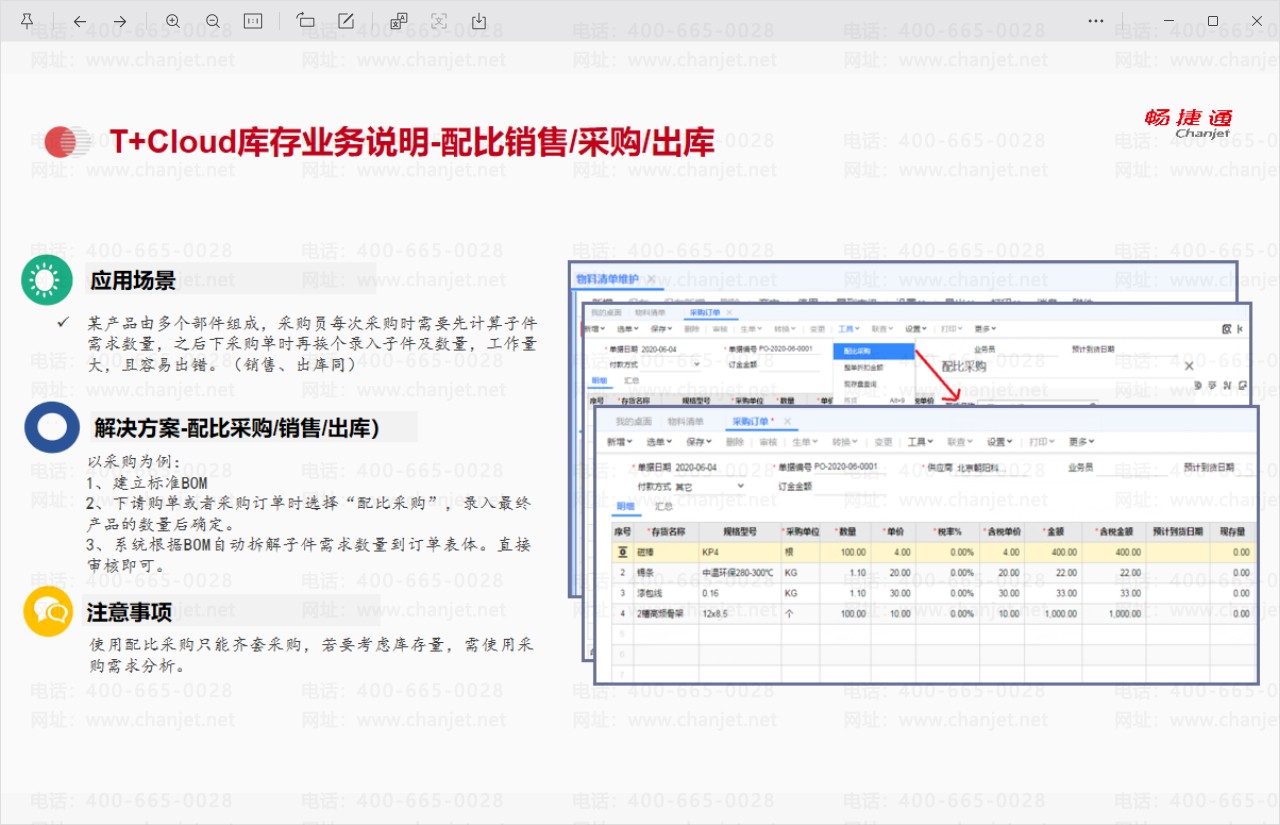Click the 应用场景 heading text
Image resolution: width=1280 pixels, height=825 pixels.
pos(133,281)
